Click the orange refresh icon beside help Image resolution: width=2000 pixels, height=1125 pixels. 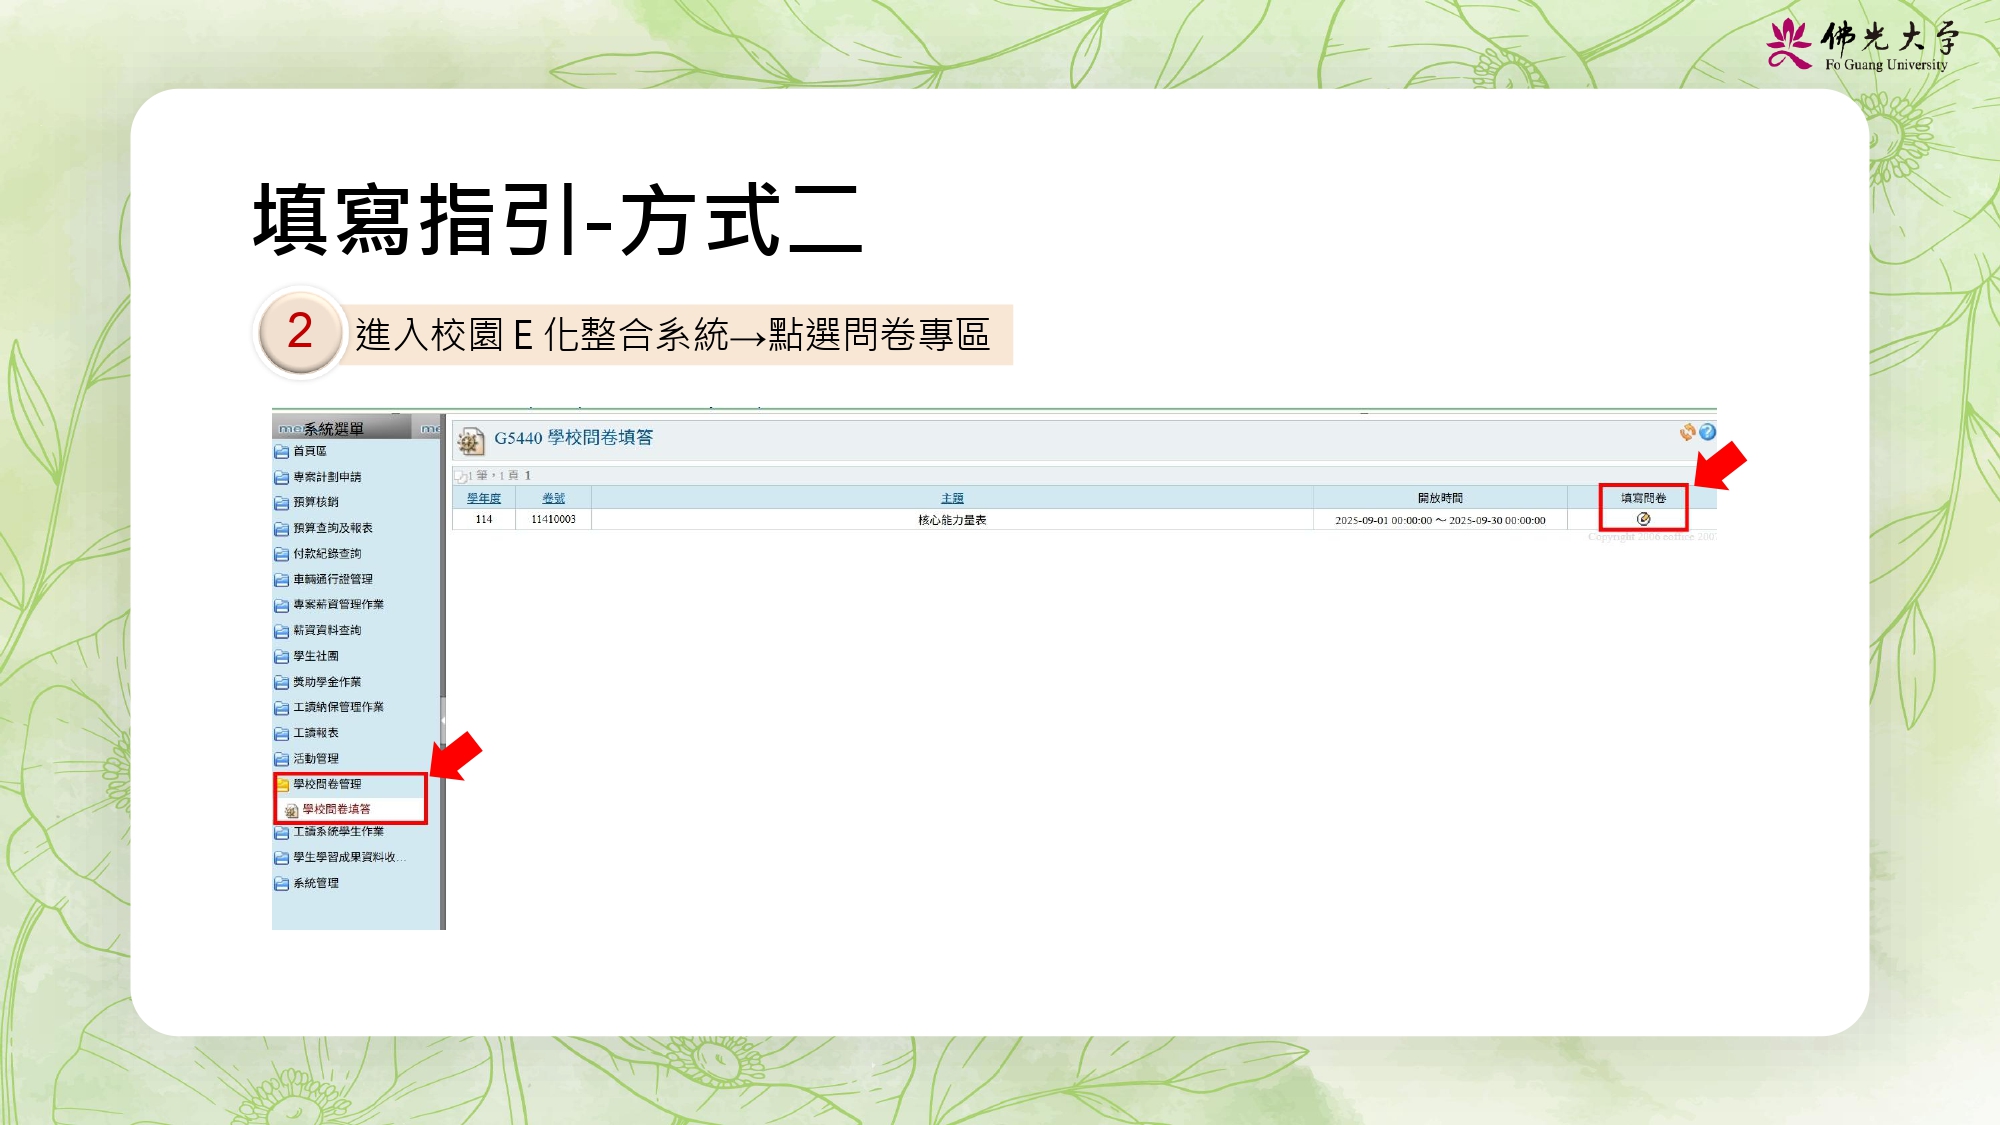click(x=1688, y=432)
